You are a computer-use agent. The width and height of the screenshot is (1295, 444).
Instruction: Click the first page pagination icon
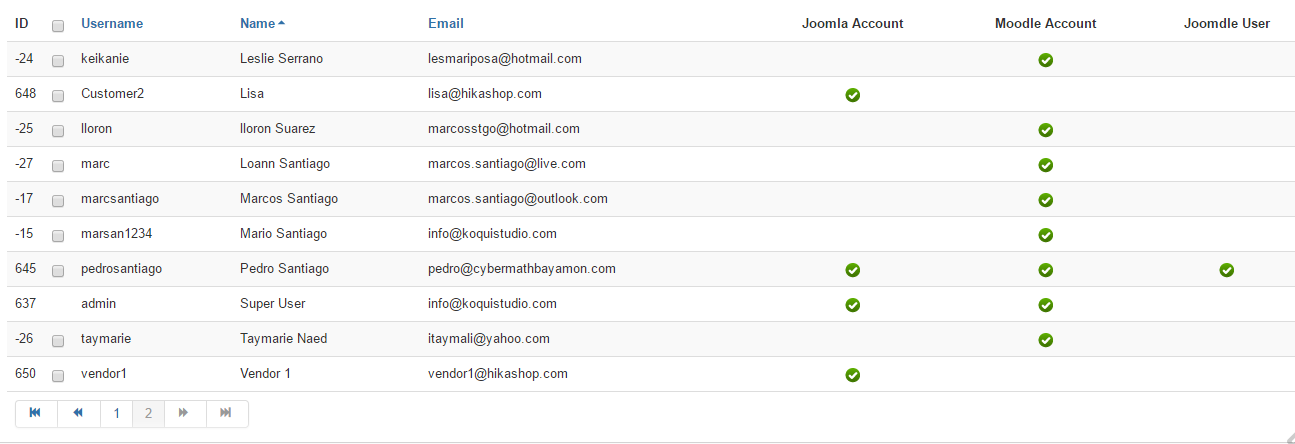click(36, 413)
